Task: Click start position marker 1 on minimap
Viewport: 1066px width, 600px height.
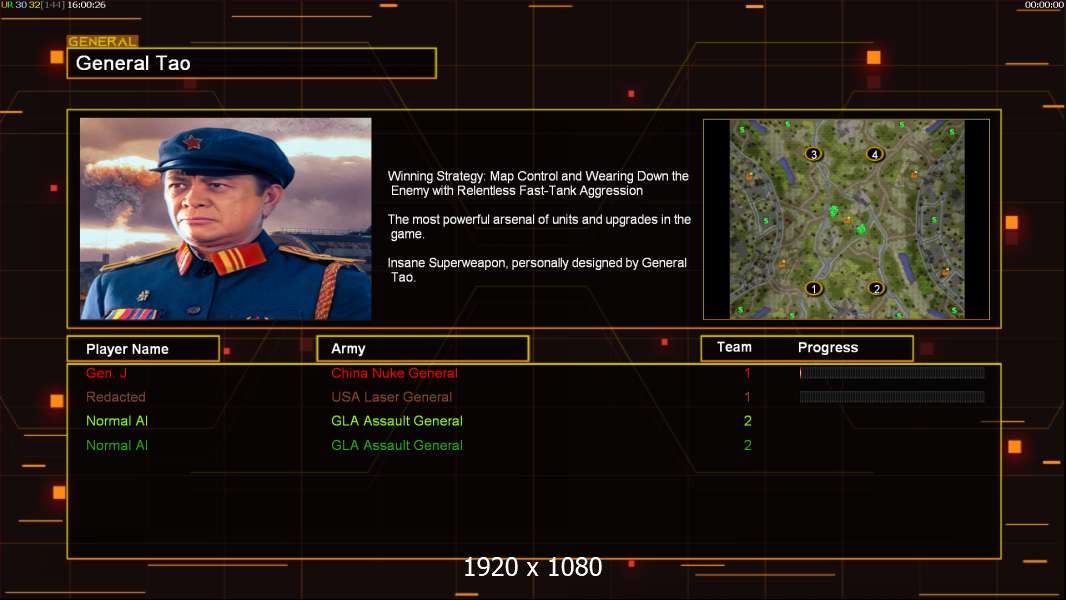Action: pos(813,289)
